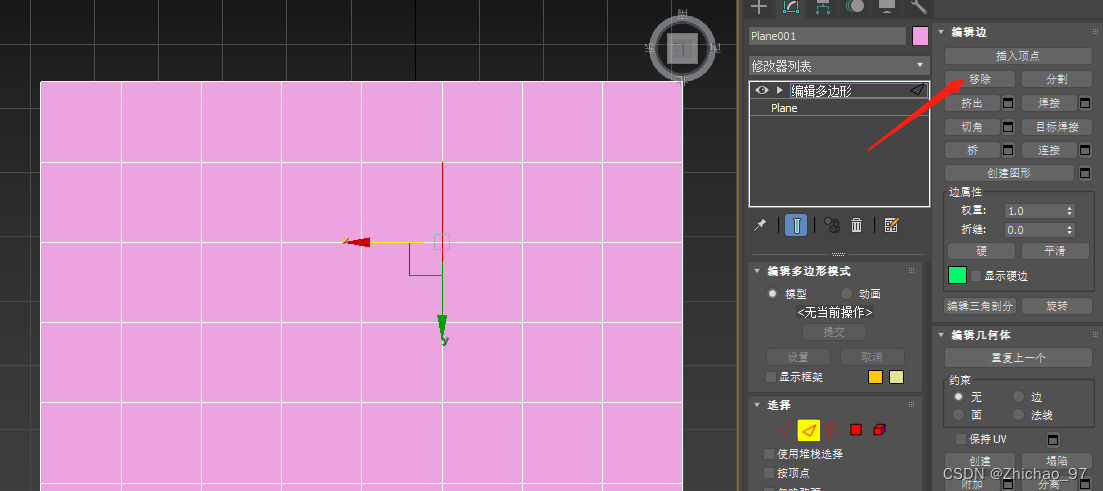The image size is (1103, 491).
Task: Toggle eye visibility of 编辑多边形 modifier
Action: click(761, 90)
